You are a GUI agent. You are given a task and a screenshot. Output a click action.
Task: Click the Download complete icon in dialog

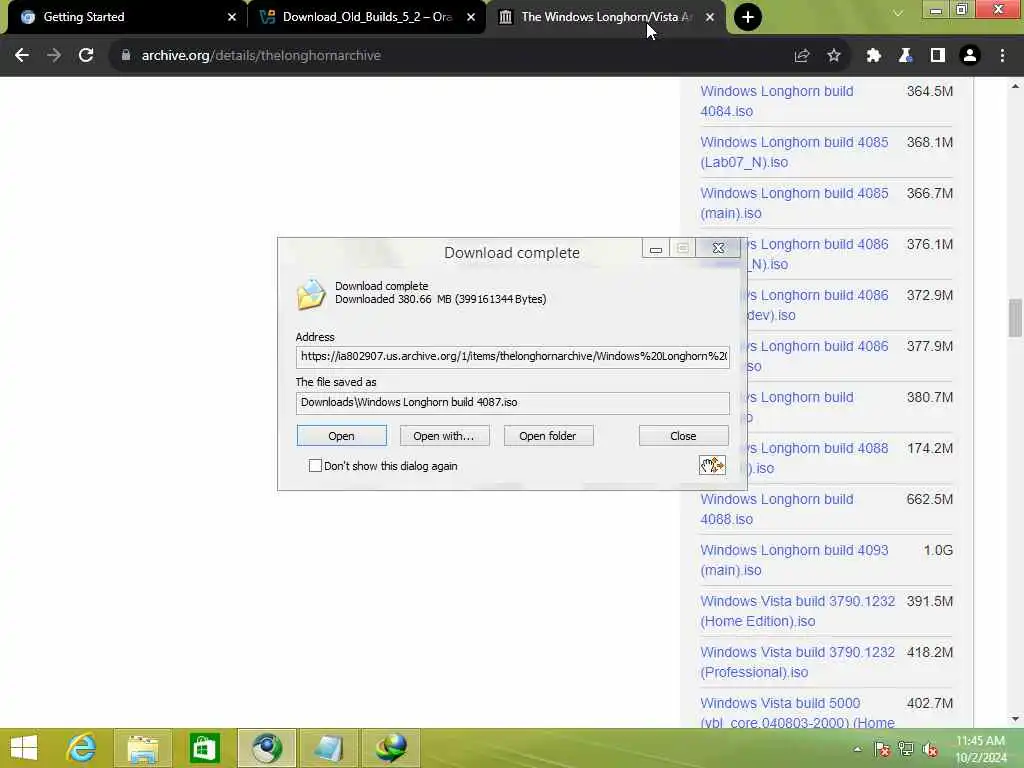(311, 293)
